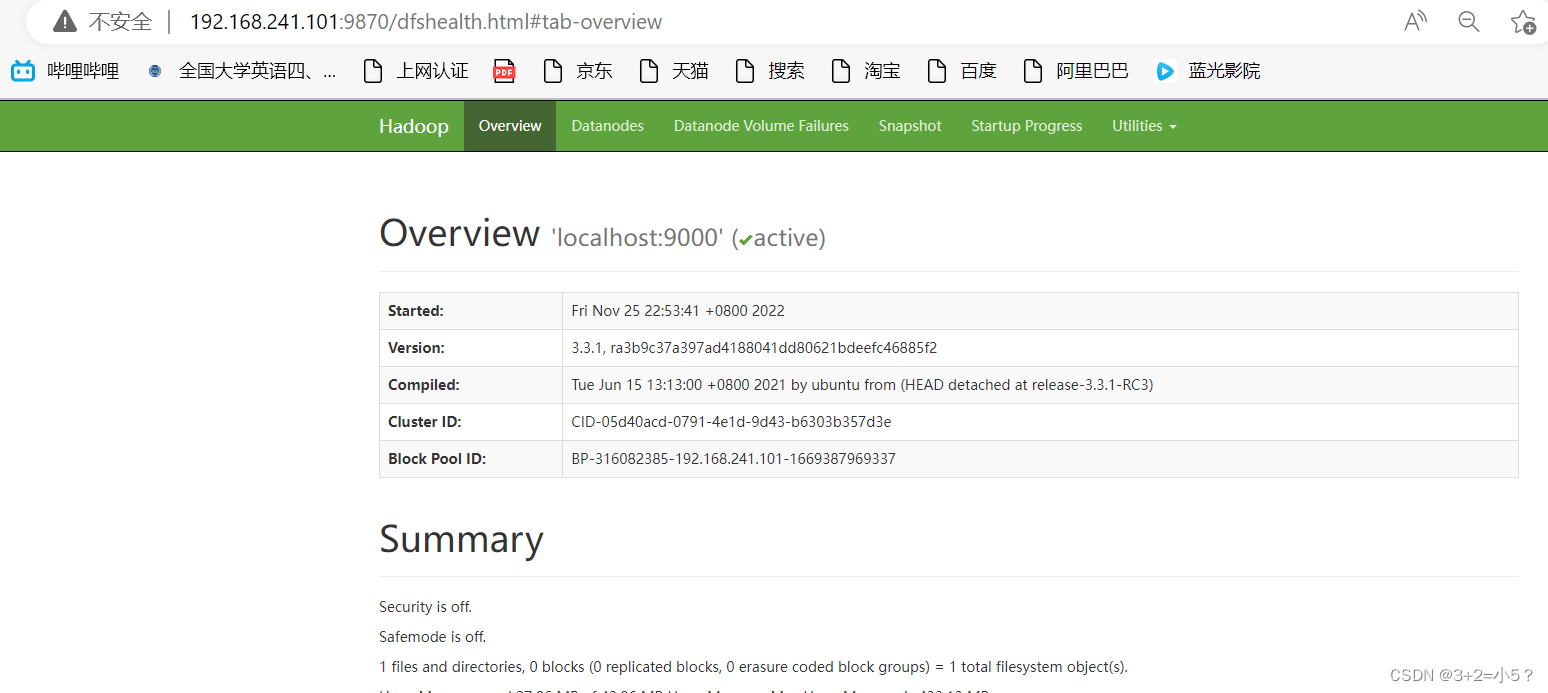The image size is (1548, 693).
Task: Click the Version: label cell
Action: coord(471,348)
